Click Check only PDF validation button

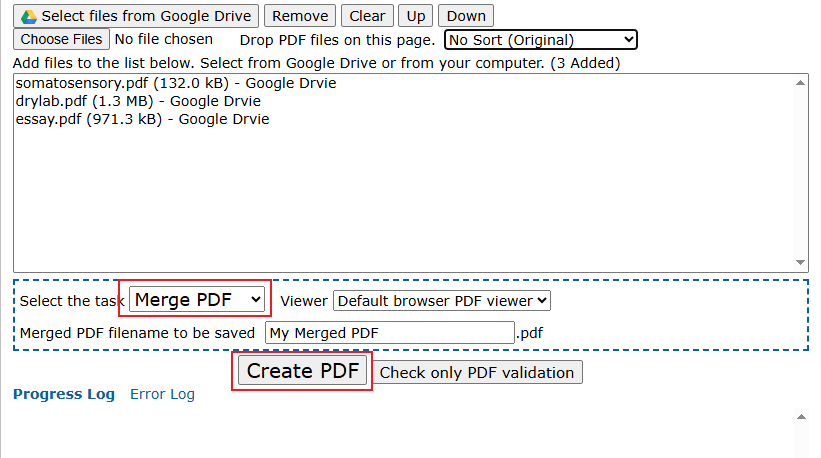point(477,372)
